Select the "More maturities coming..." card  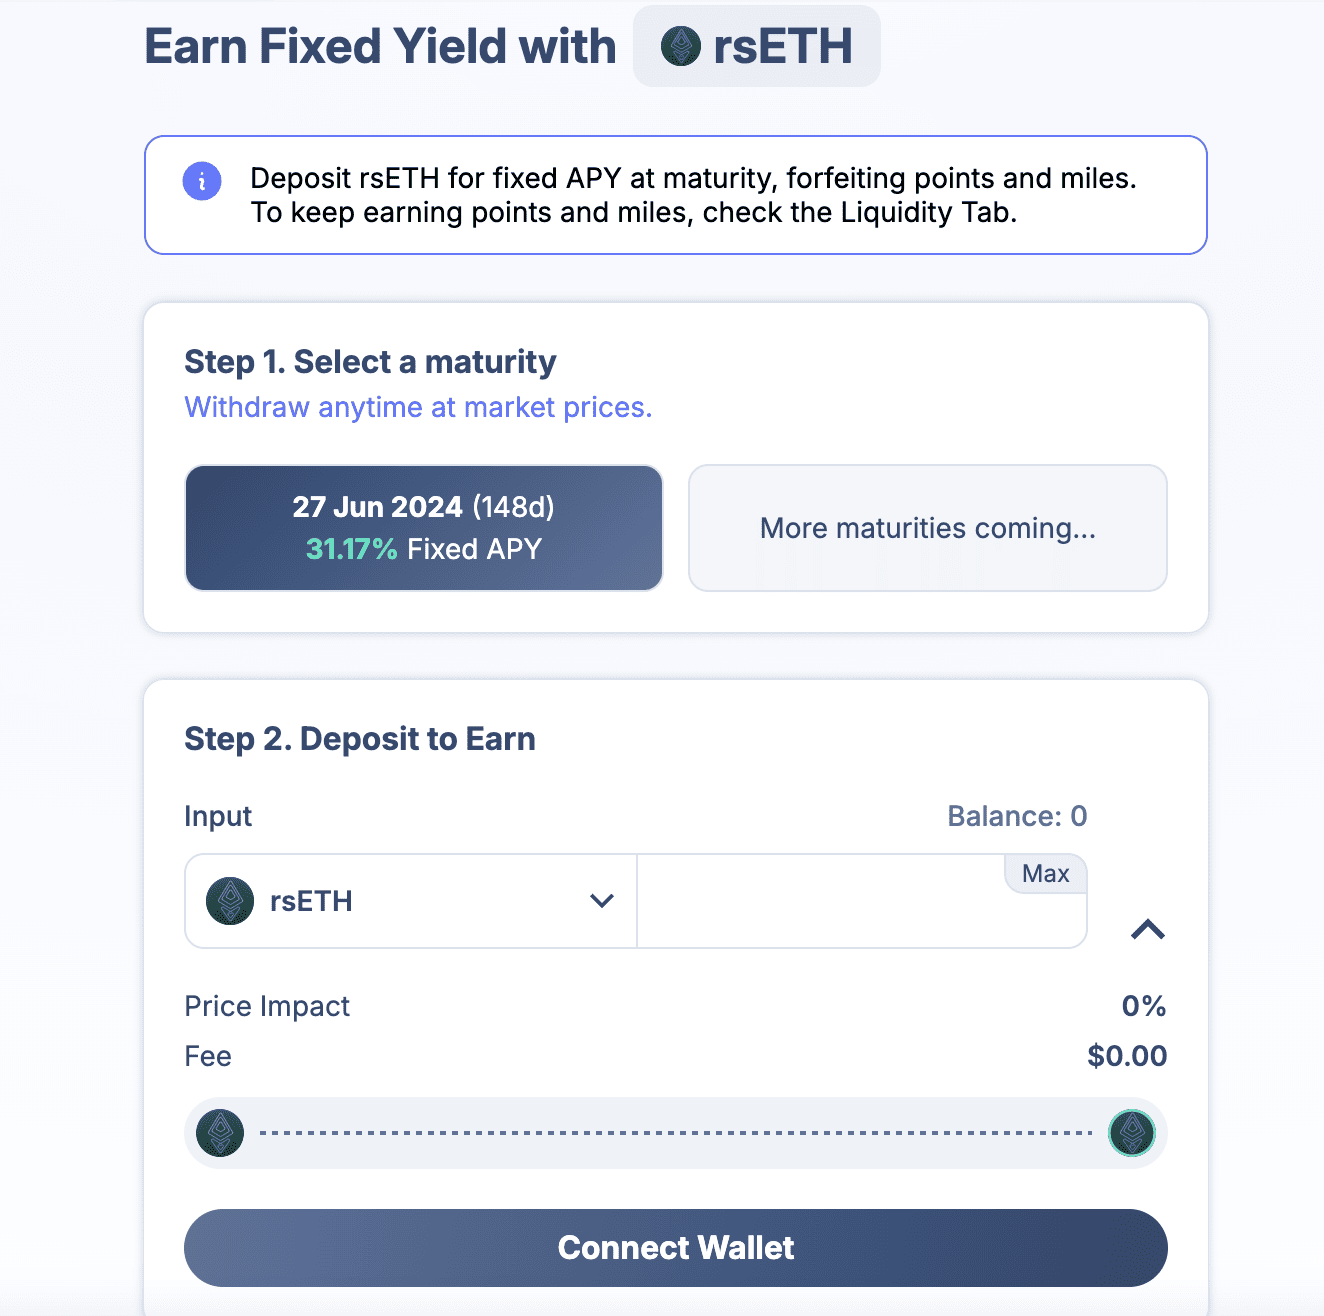point(927,528)
